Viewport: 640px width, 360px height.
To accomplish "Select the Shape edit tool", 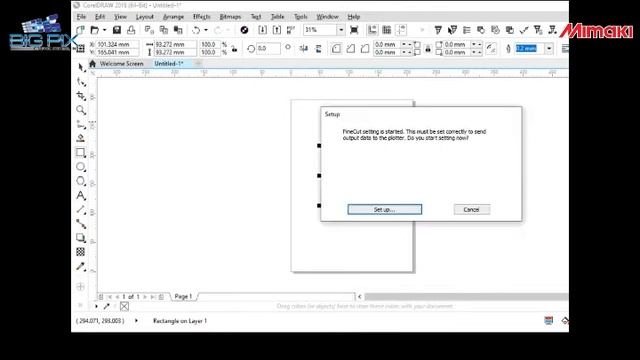I will click(x=81, y=82).
